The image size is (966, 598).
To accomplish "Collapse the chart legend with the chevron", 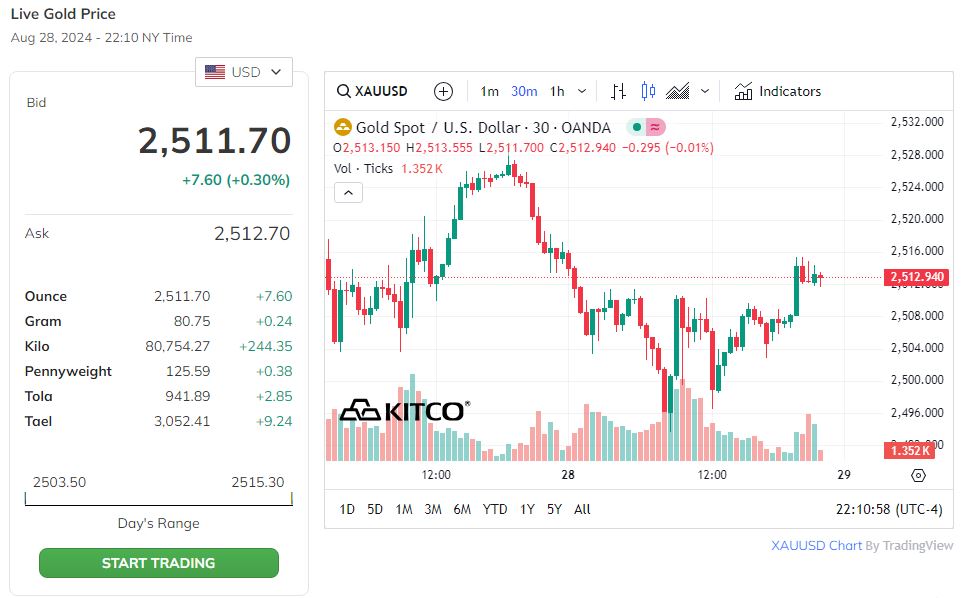I will click(348, 192).
